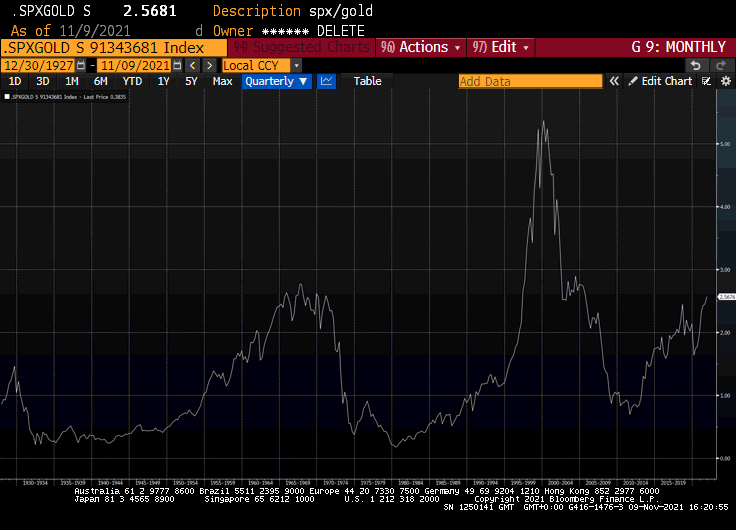736x530 pixels.
Task: Click the pencil icon beside Edit Chart
Action: [633, 81]
